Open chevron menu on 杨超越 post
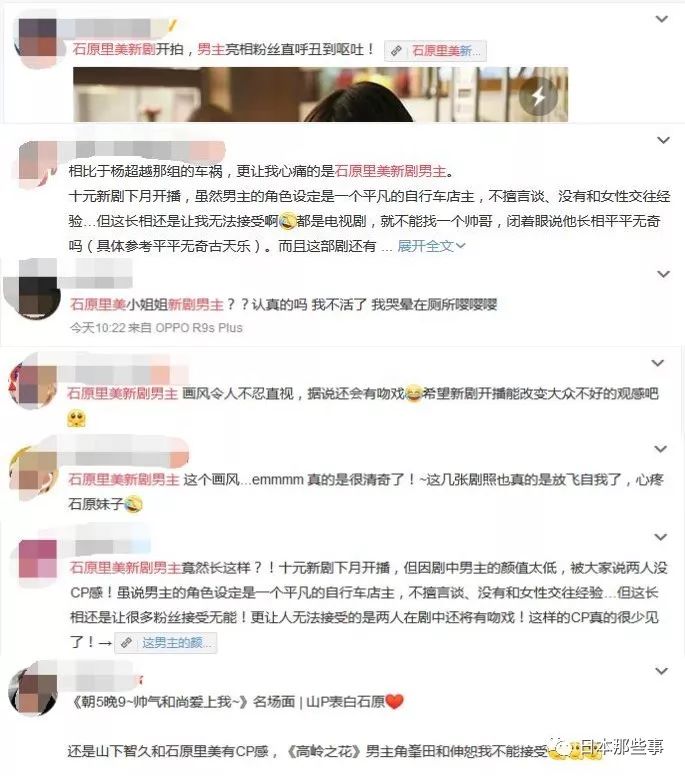This screenshot has width=685, height=776. coord(663,140)
